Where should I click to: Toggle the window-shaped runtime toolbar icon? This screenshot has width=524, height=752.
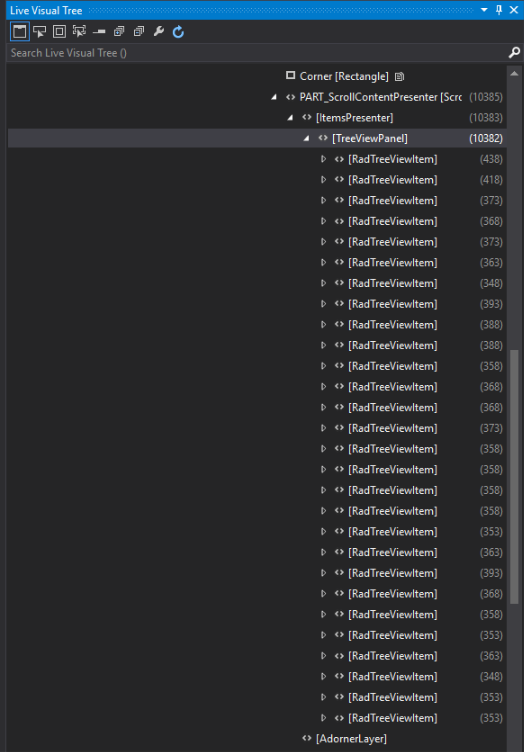click(x=20, y=32)
